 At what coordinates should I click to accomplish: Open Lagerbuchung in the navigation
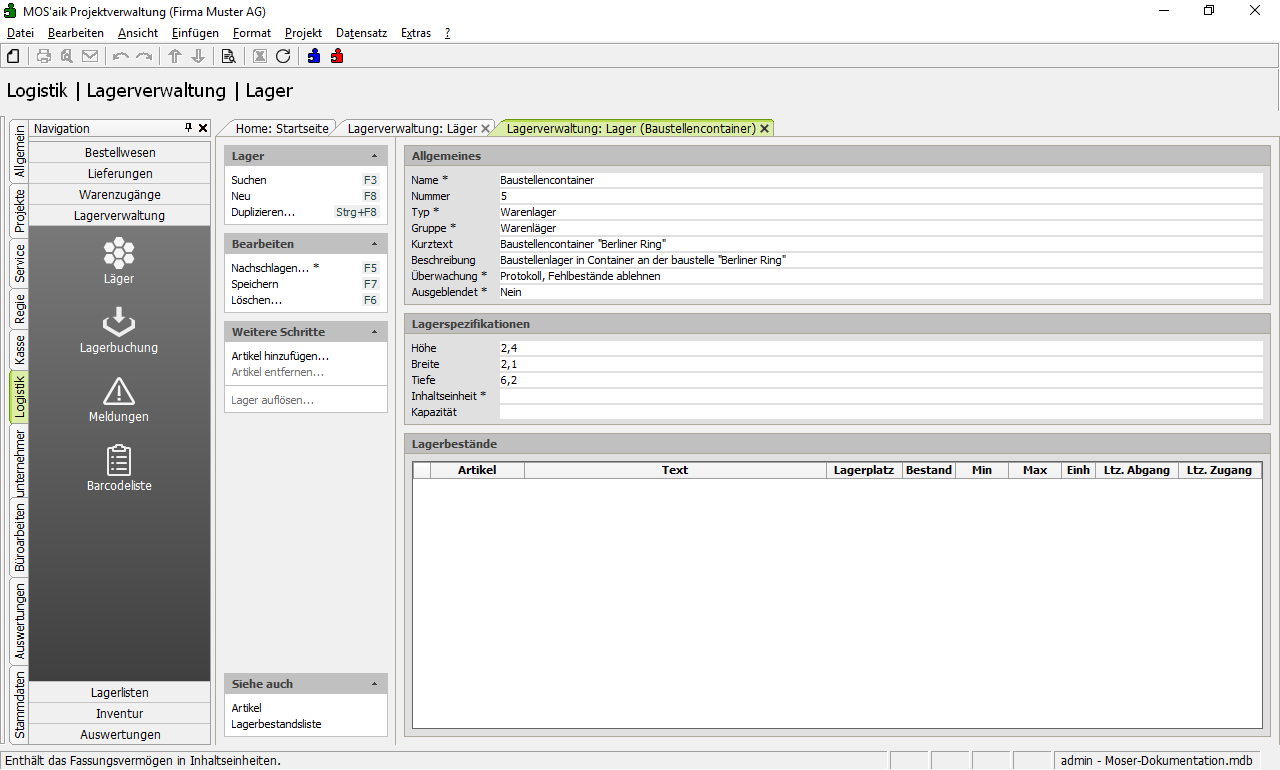(118, 322)
